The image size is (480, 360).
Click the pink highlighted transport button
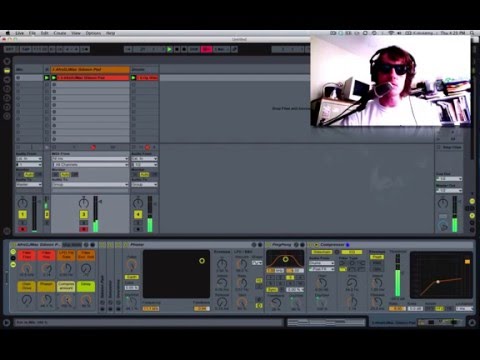206,49
